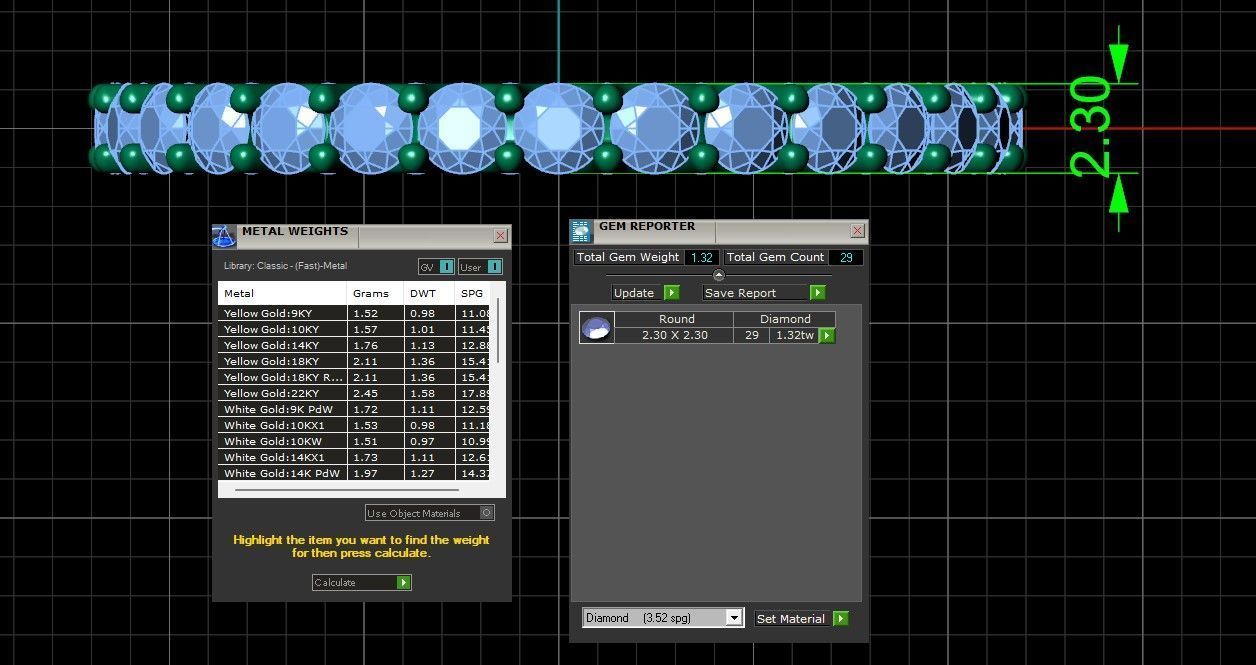
Task: Click the Diamond column header in Gem Reporter
Action: [785, 319]
